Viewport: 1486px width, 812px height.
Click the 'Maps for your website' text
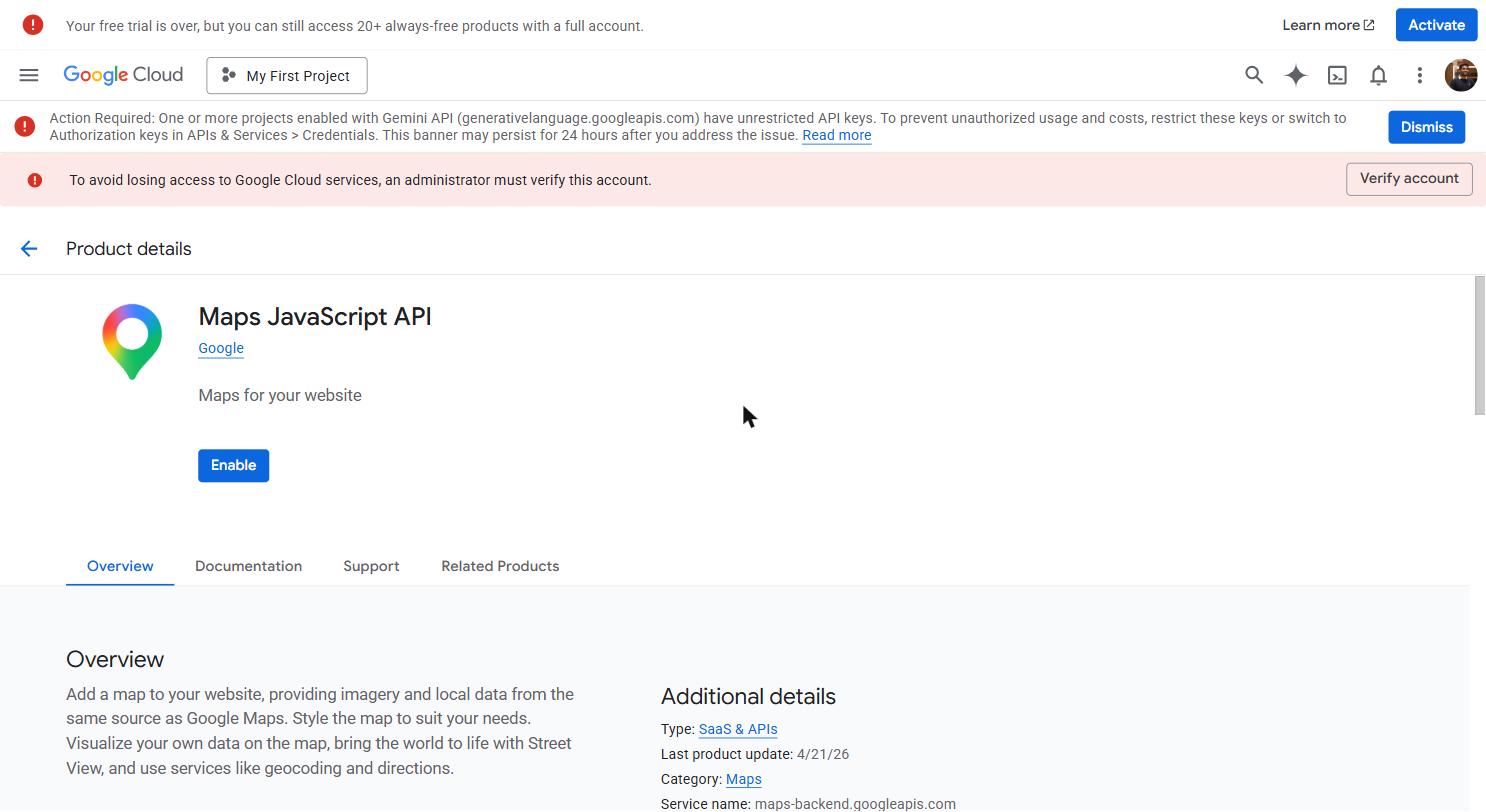click(280, 395)
